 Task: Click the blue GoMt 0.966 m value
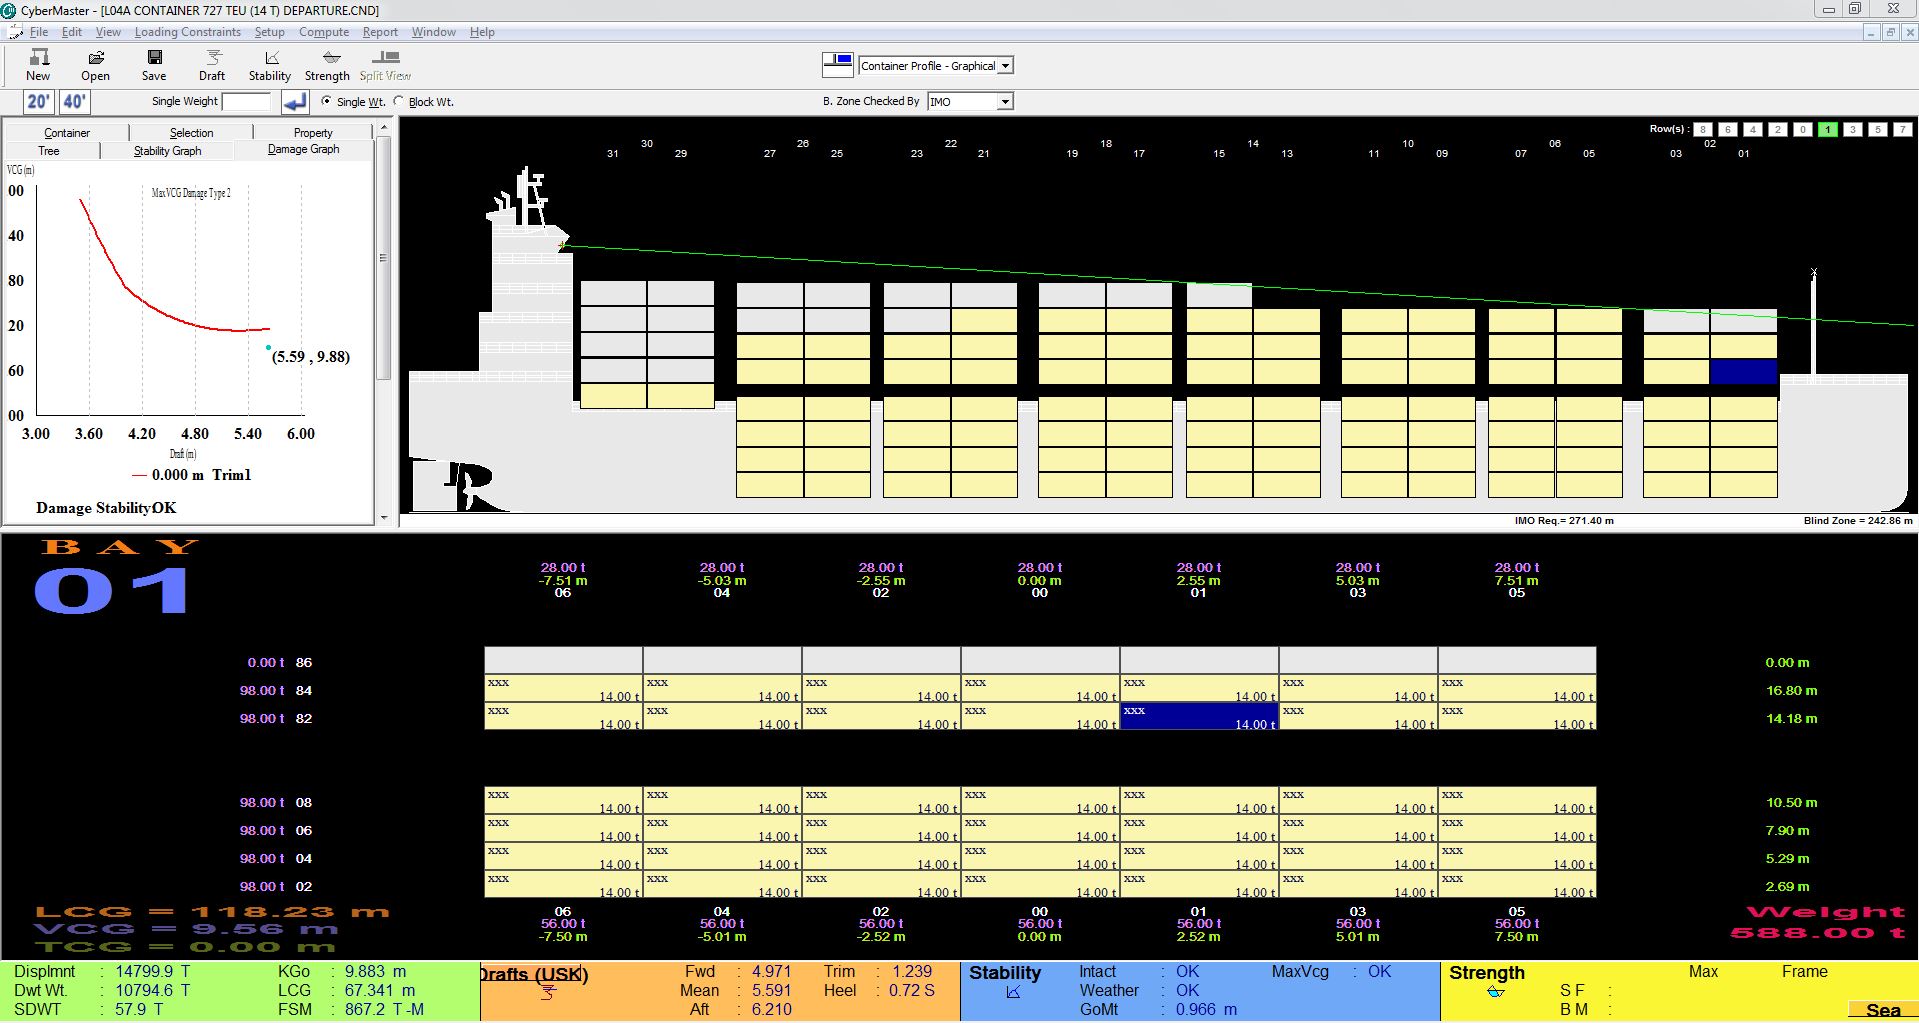[x=1206, y=1009]
